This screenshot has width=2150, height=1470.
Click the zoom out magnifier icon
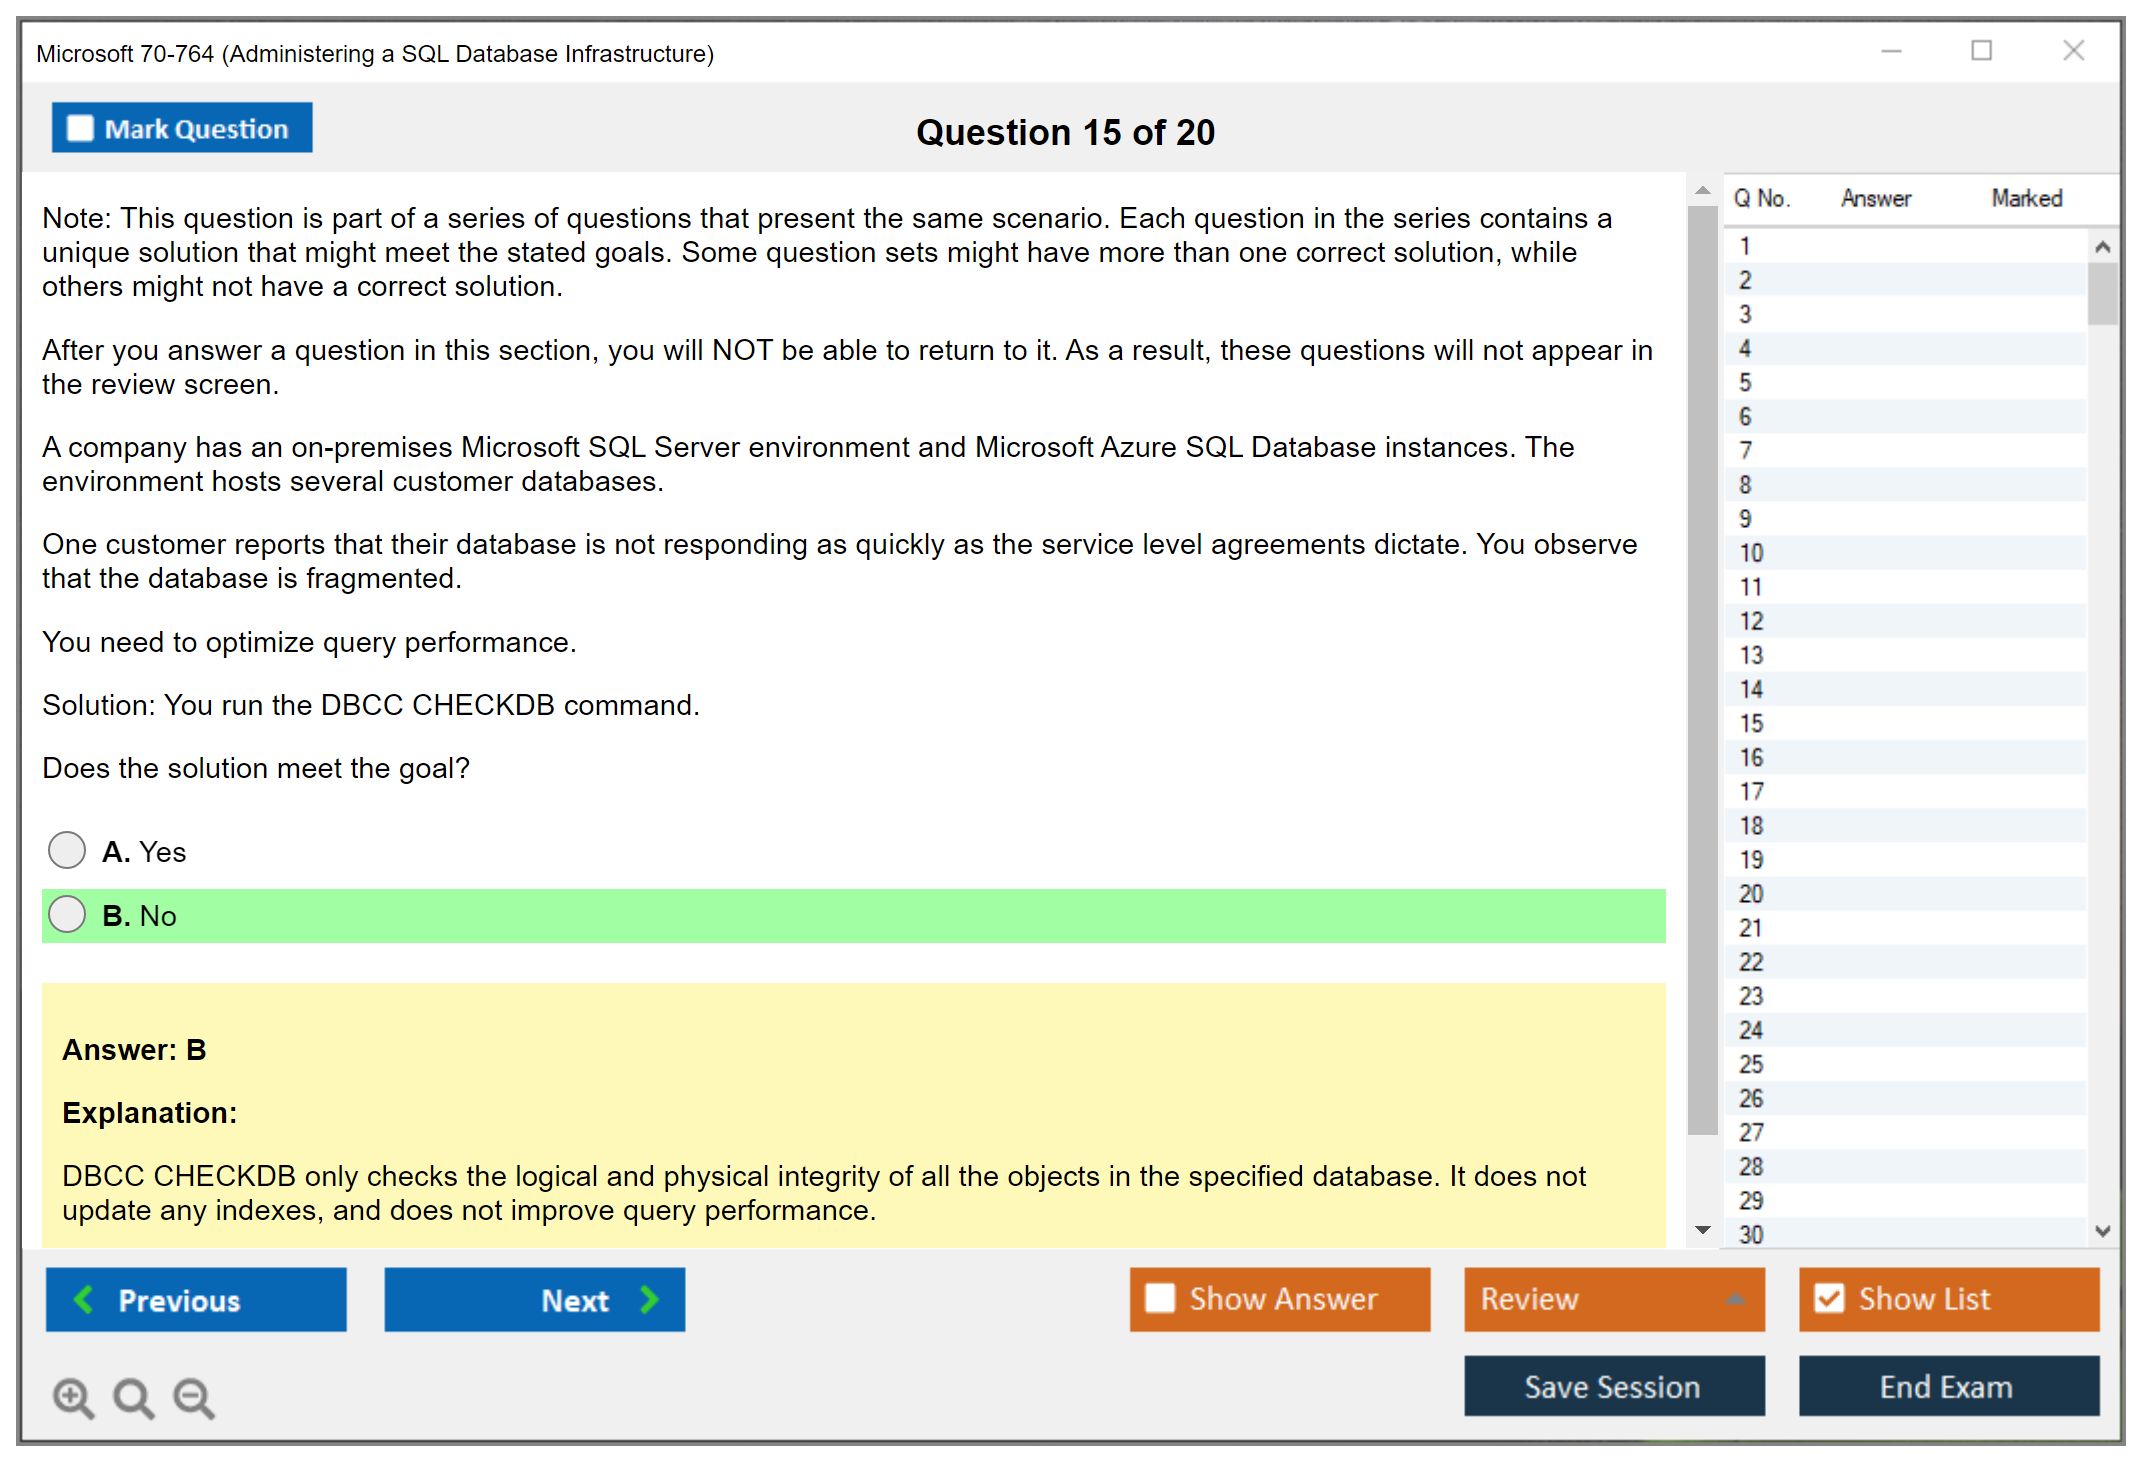[193, 1396]
